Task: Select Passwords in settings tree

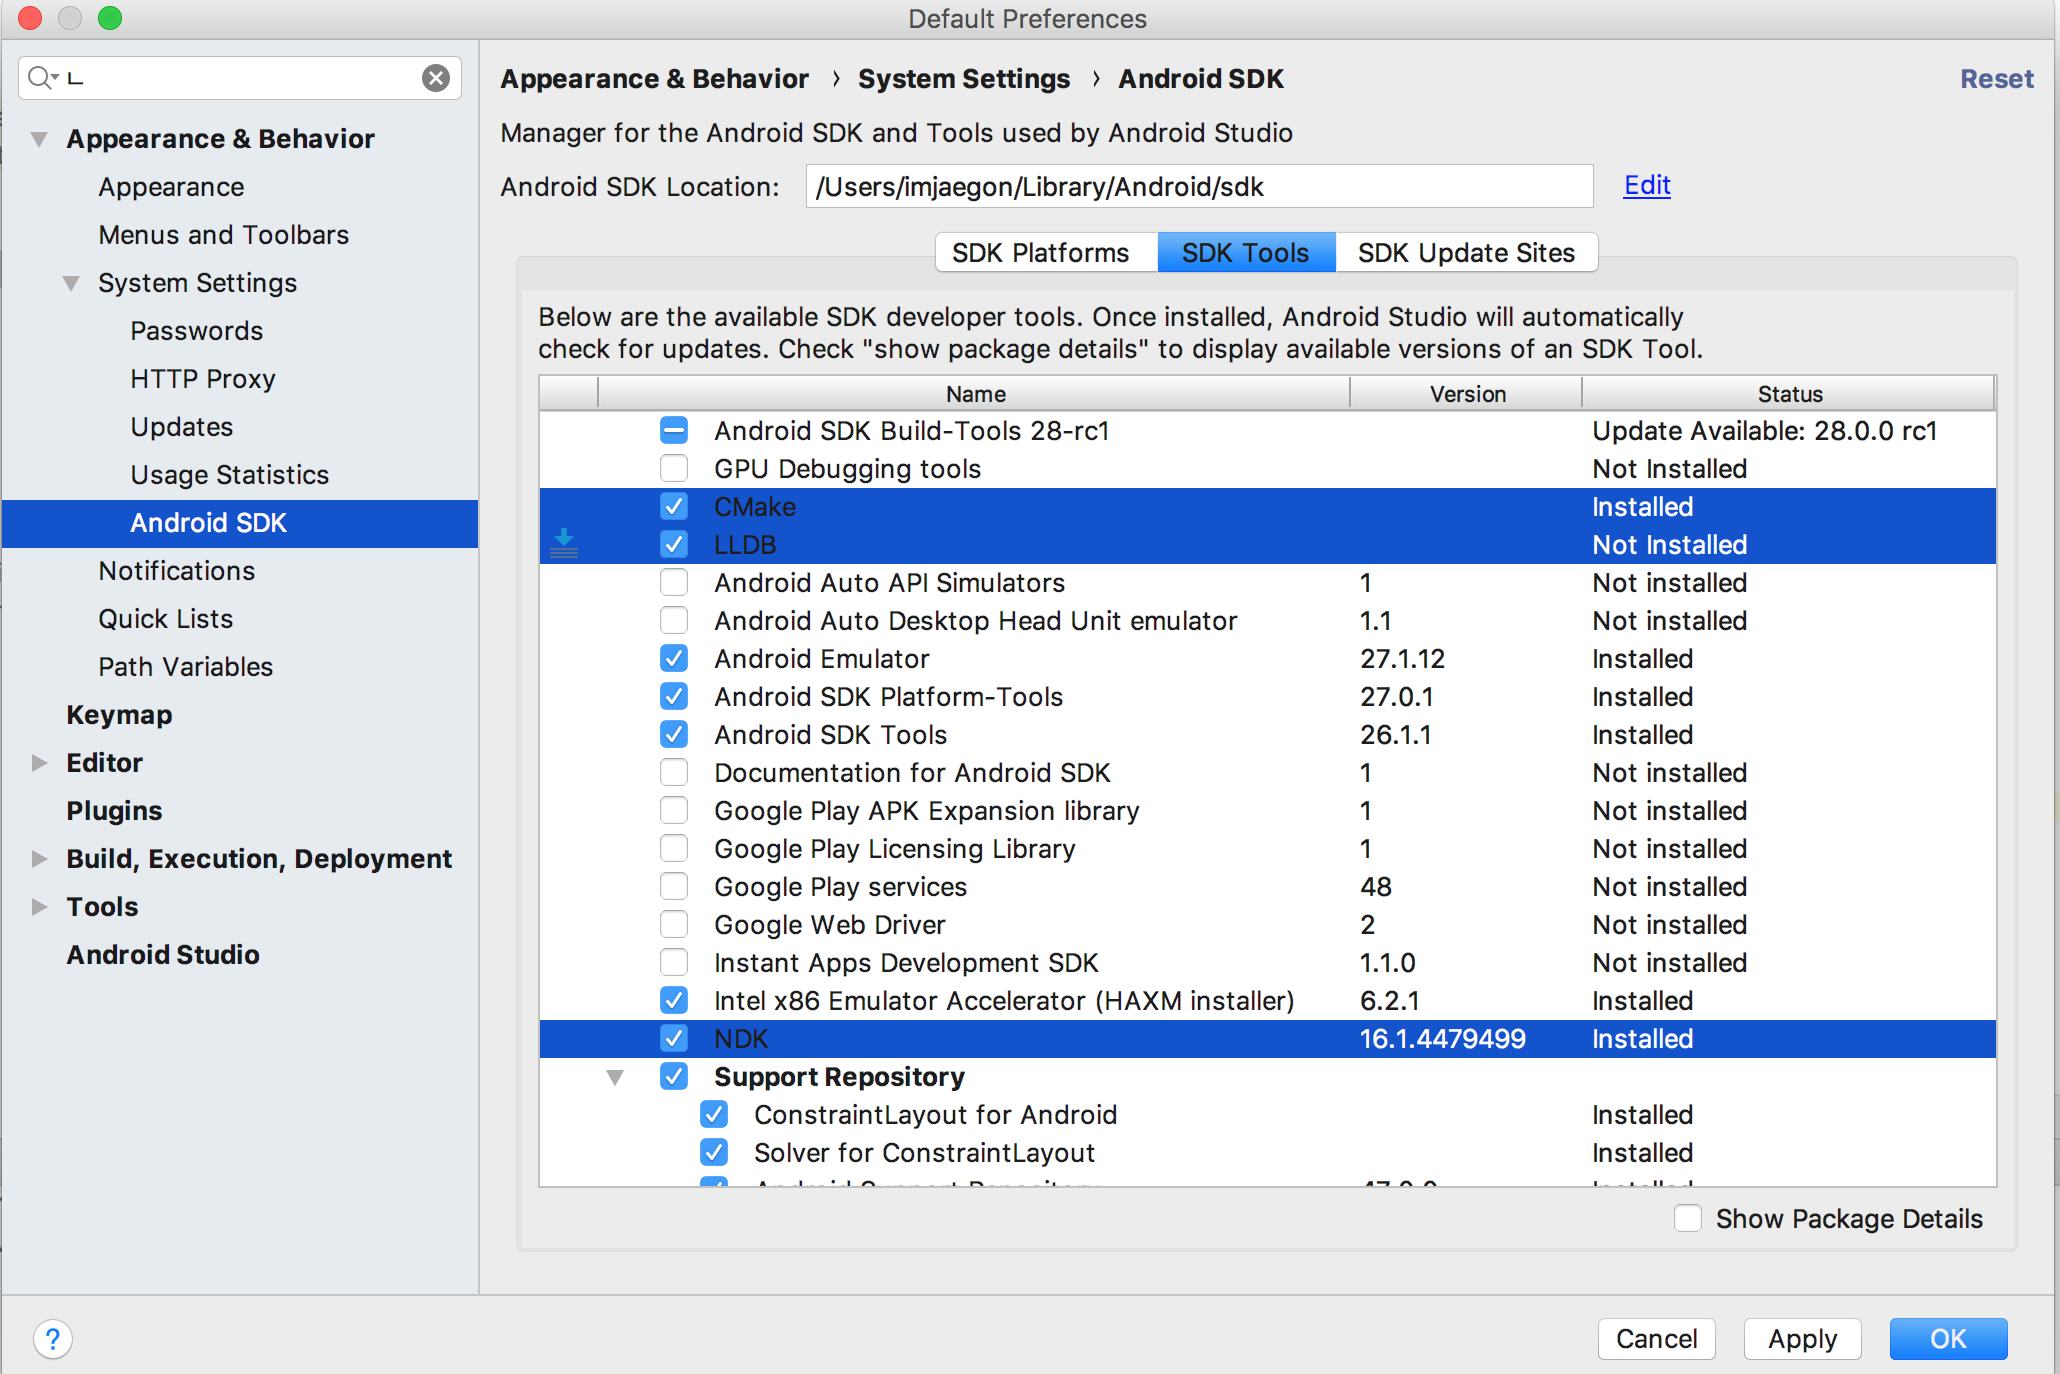Action: tap(196, 331)
